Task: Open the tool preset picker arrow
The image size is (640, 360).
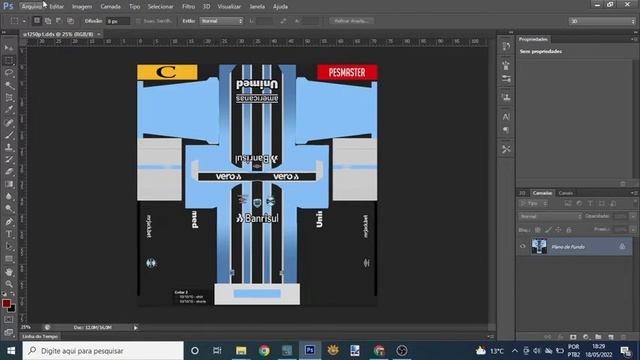Action: pyautogui.click(x=24, y=21)
